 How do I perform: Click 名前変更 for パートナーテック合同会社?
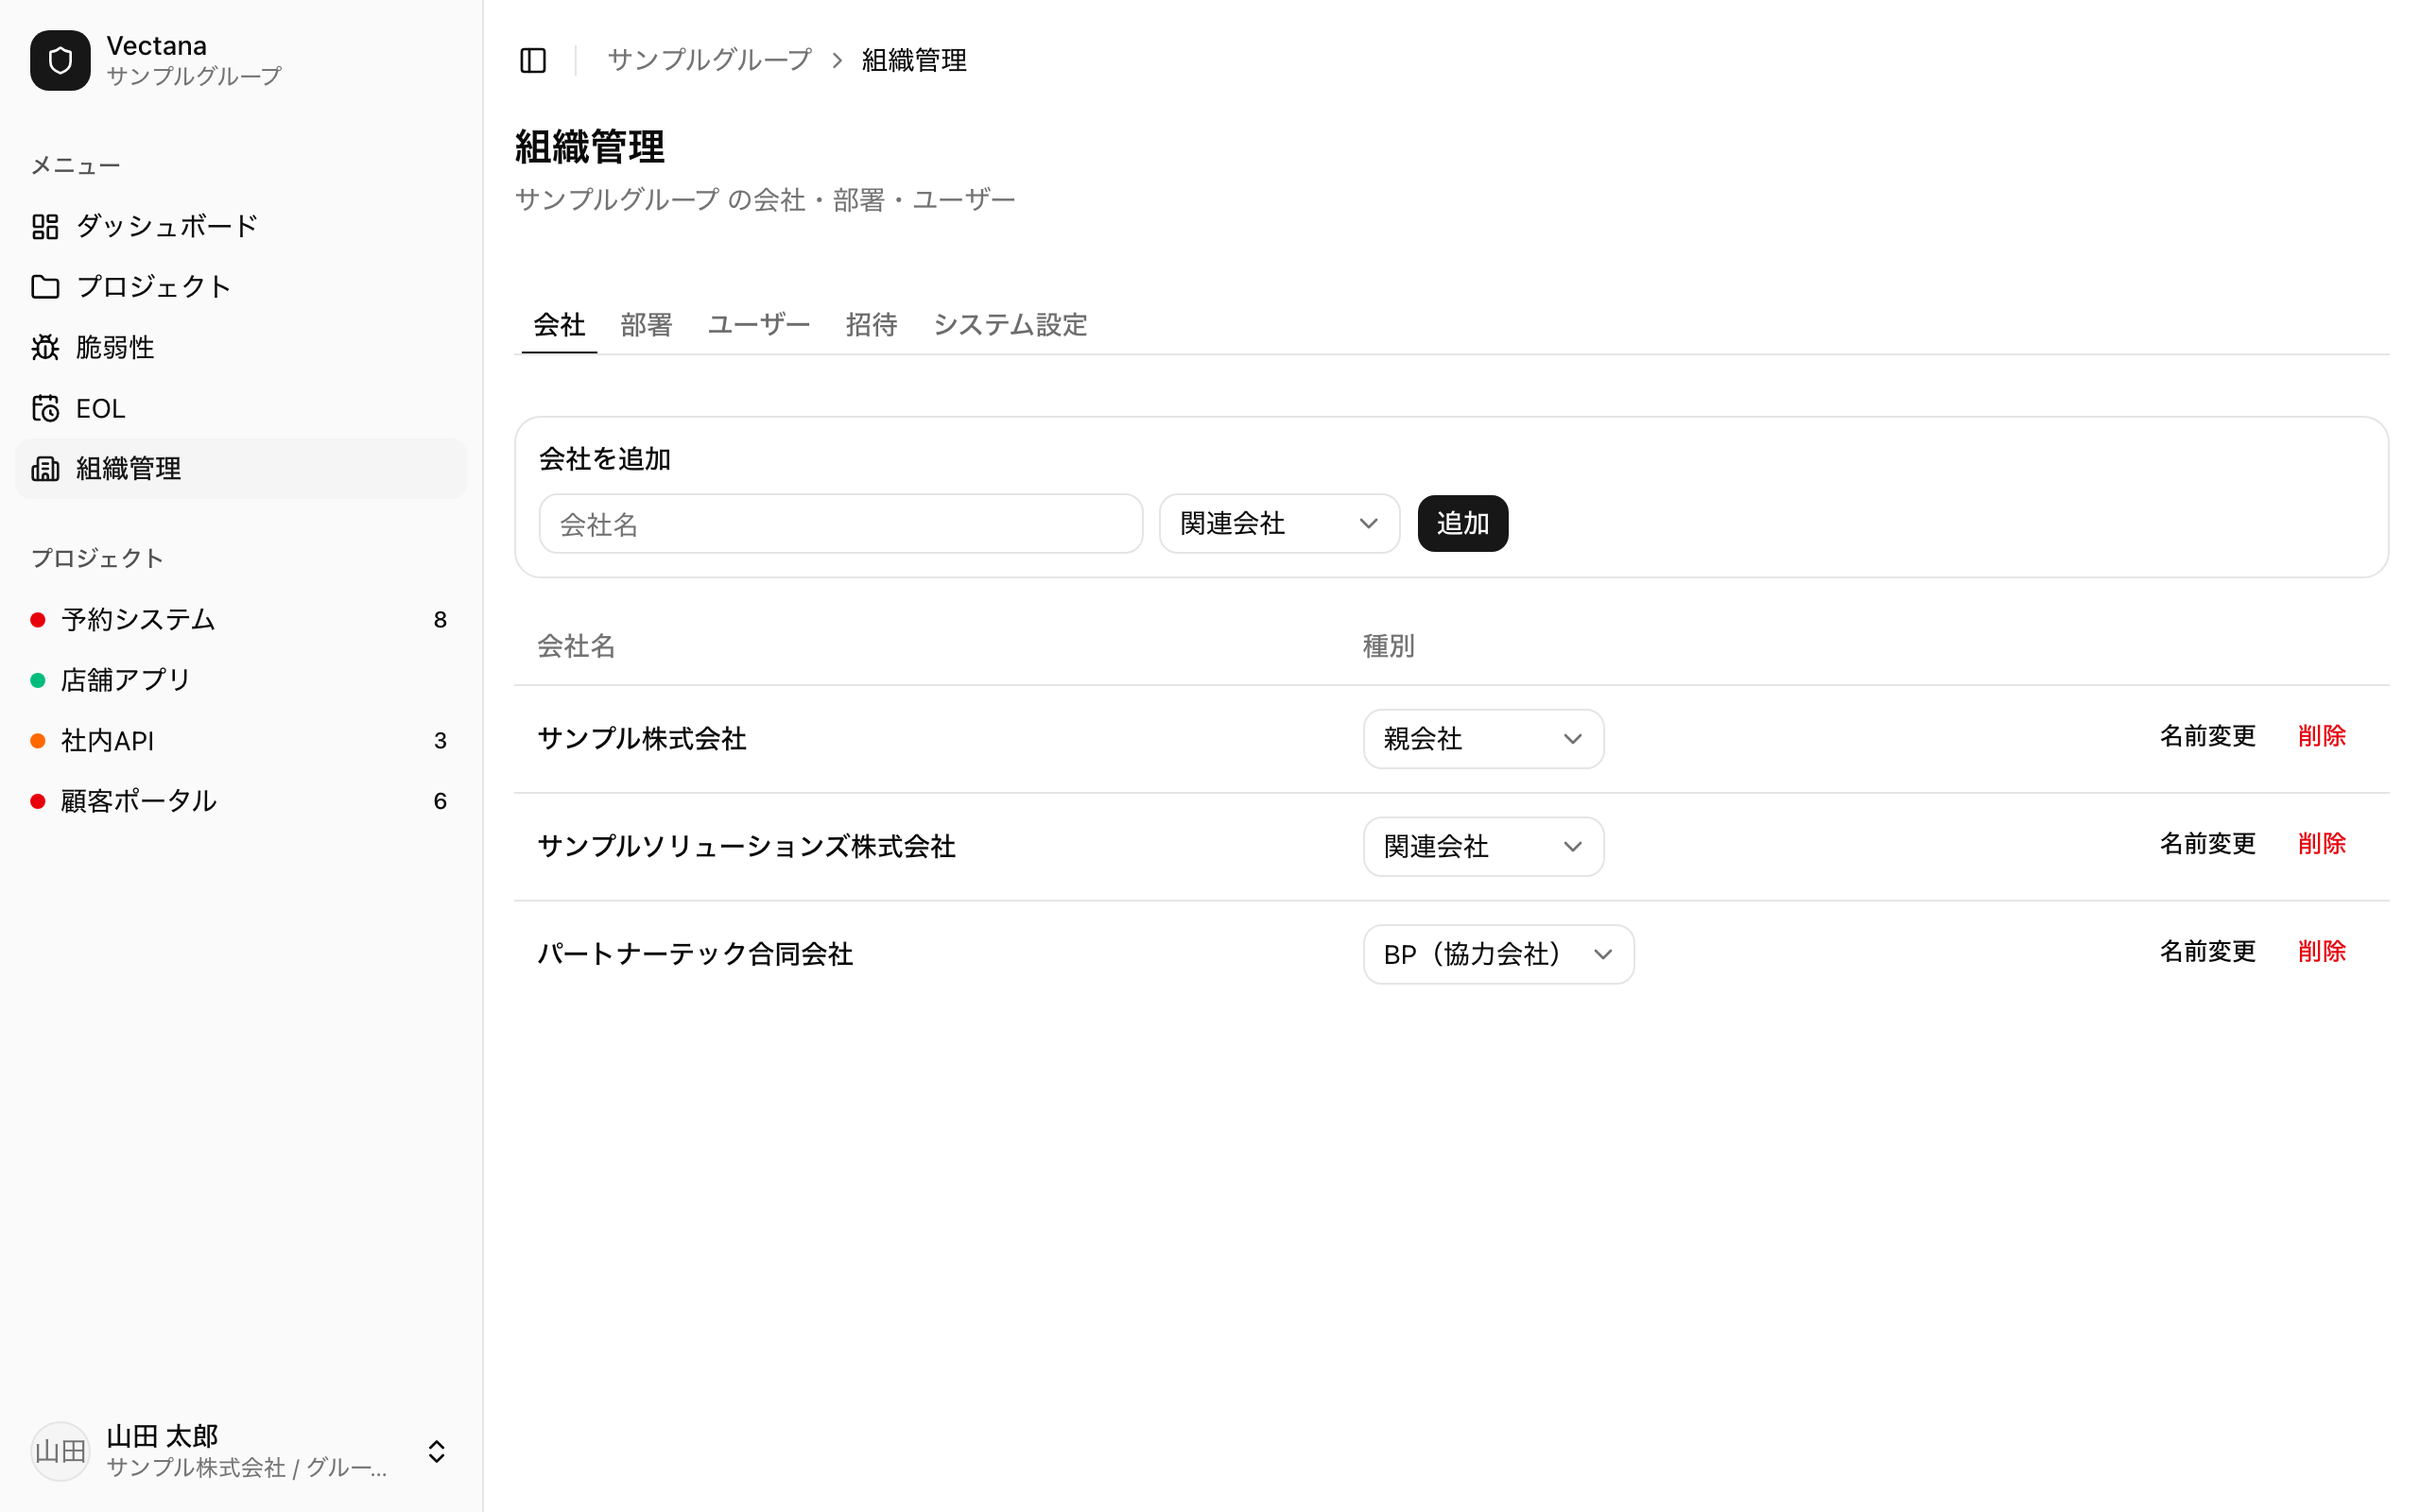(2207, 951)
